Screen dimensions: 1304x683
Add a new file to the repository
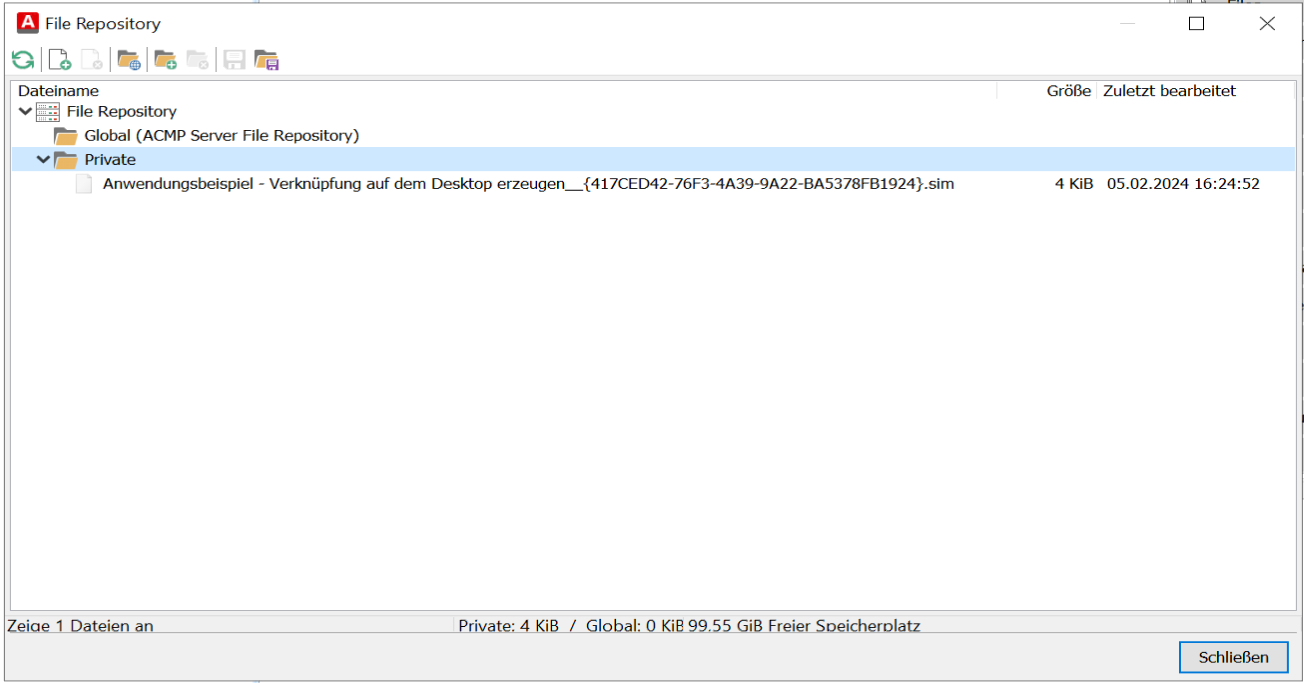tap(59, 59)
